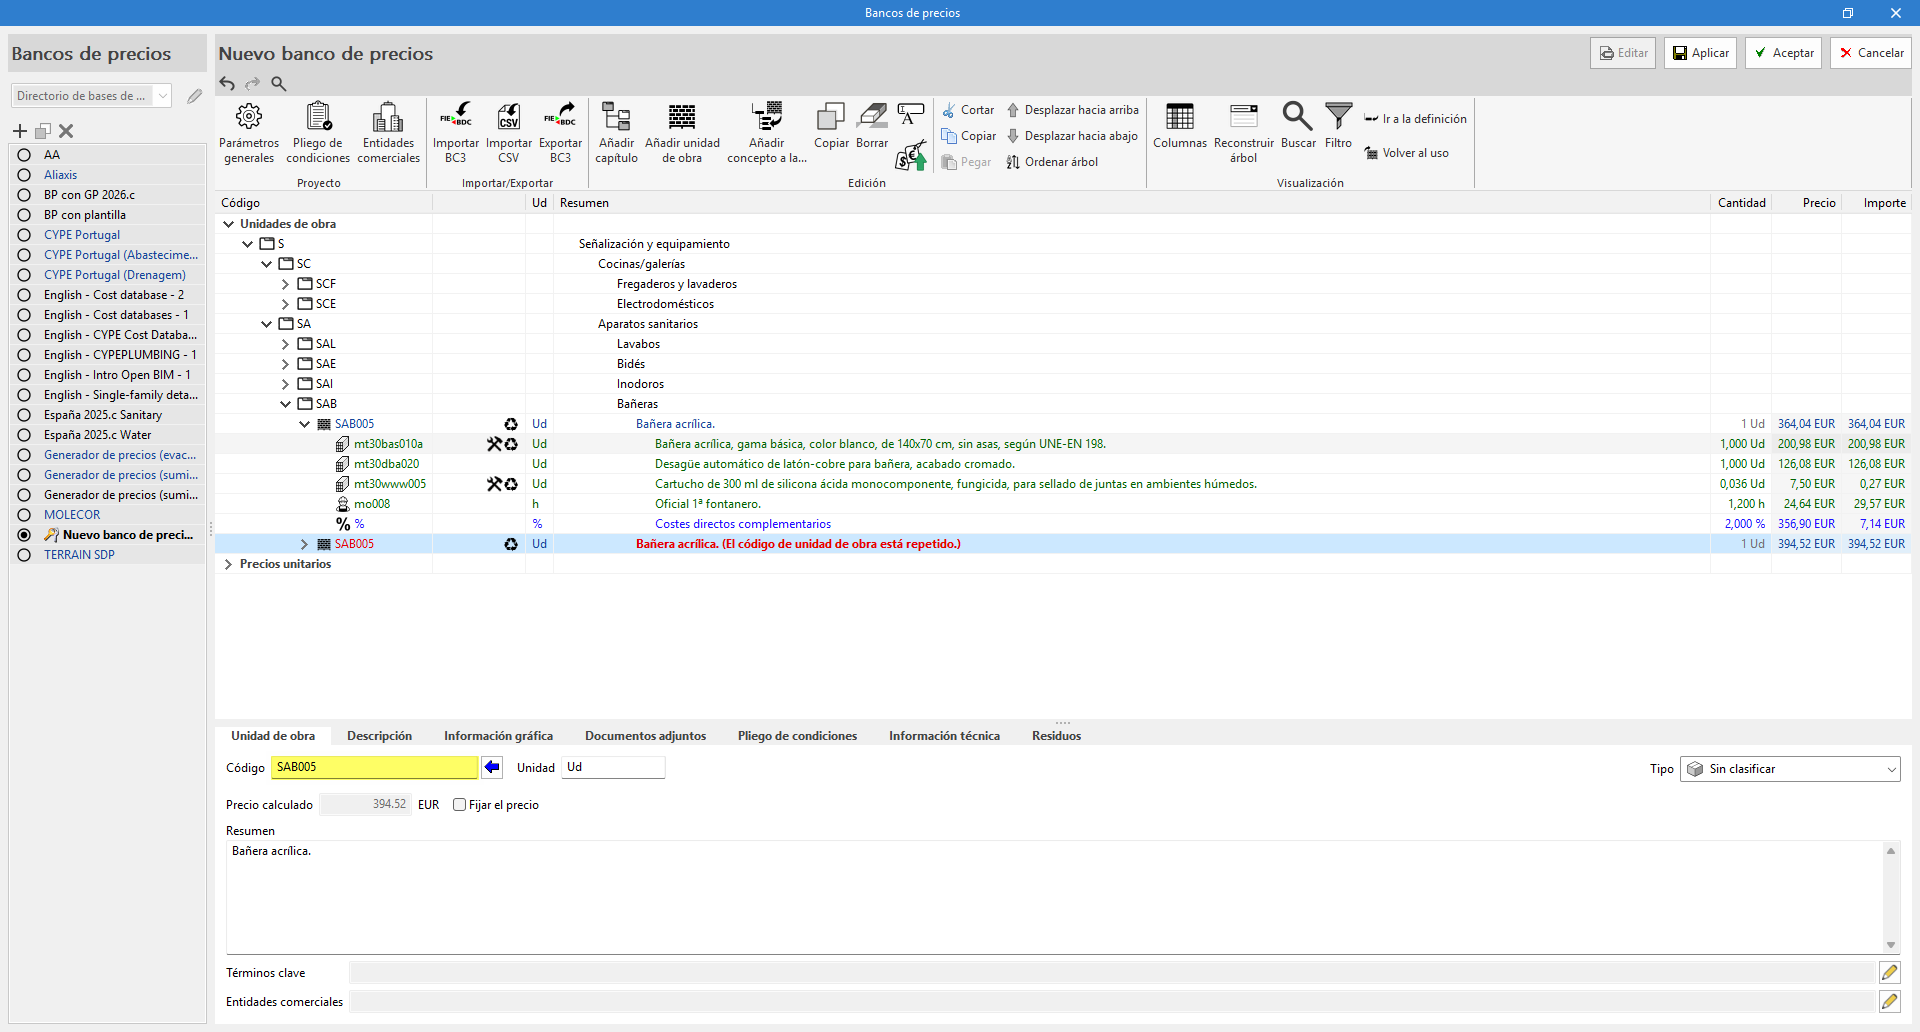
Task: Select the MOLECOR price bank radio button
Action: pos(24,515)
